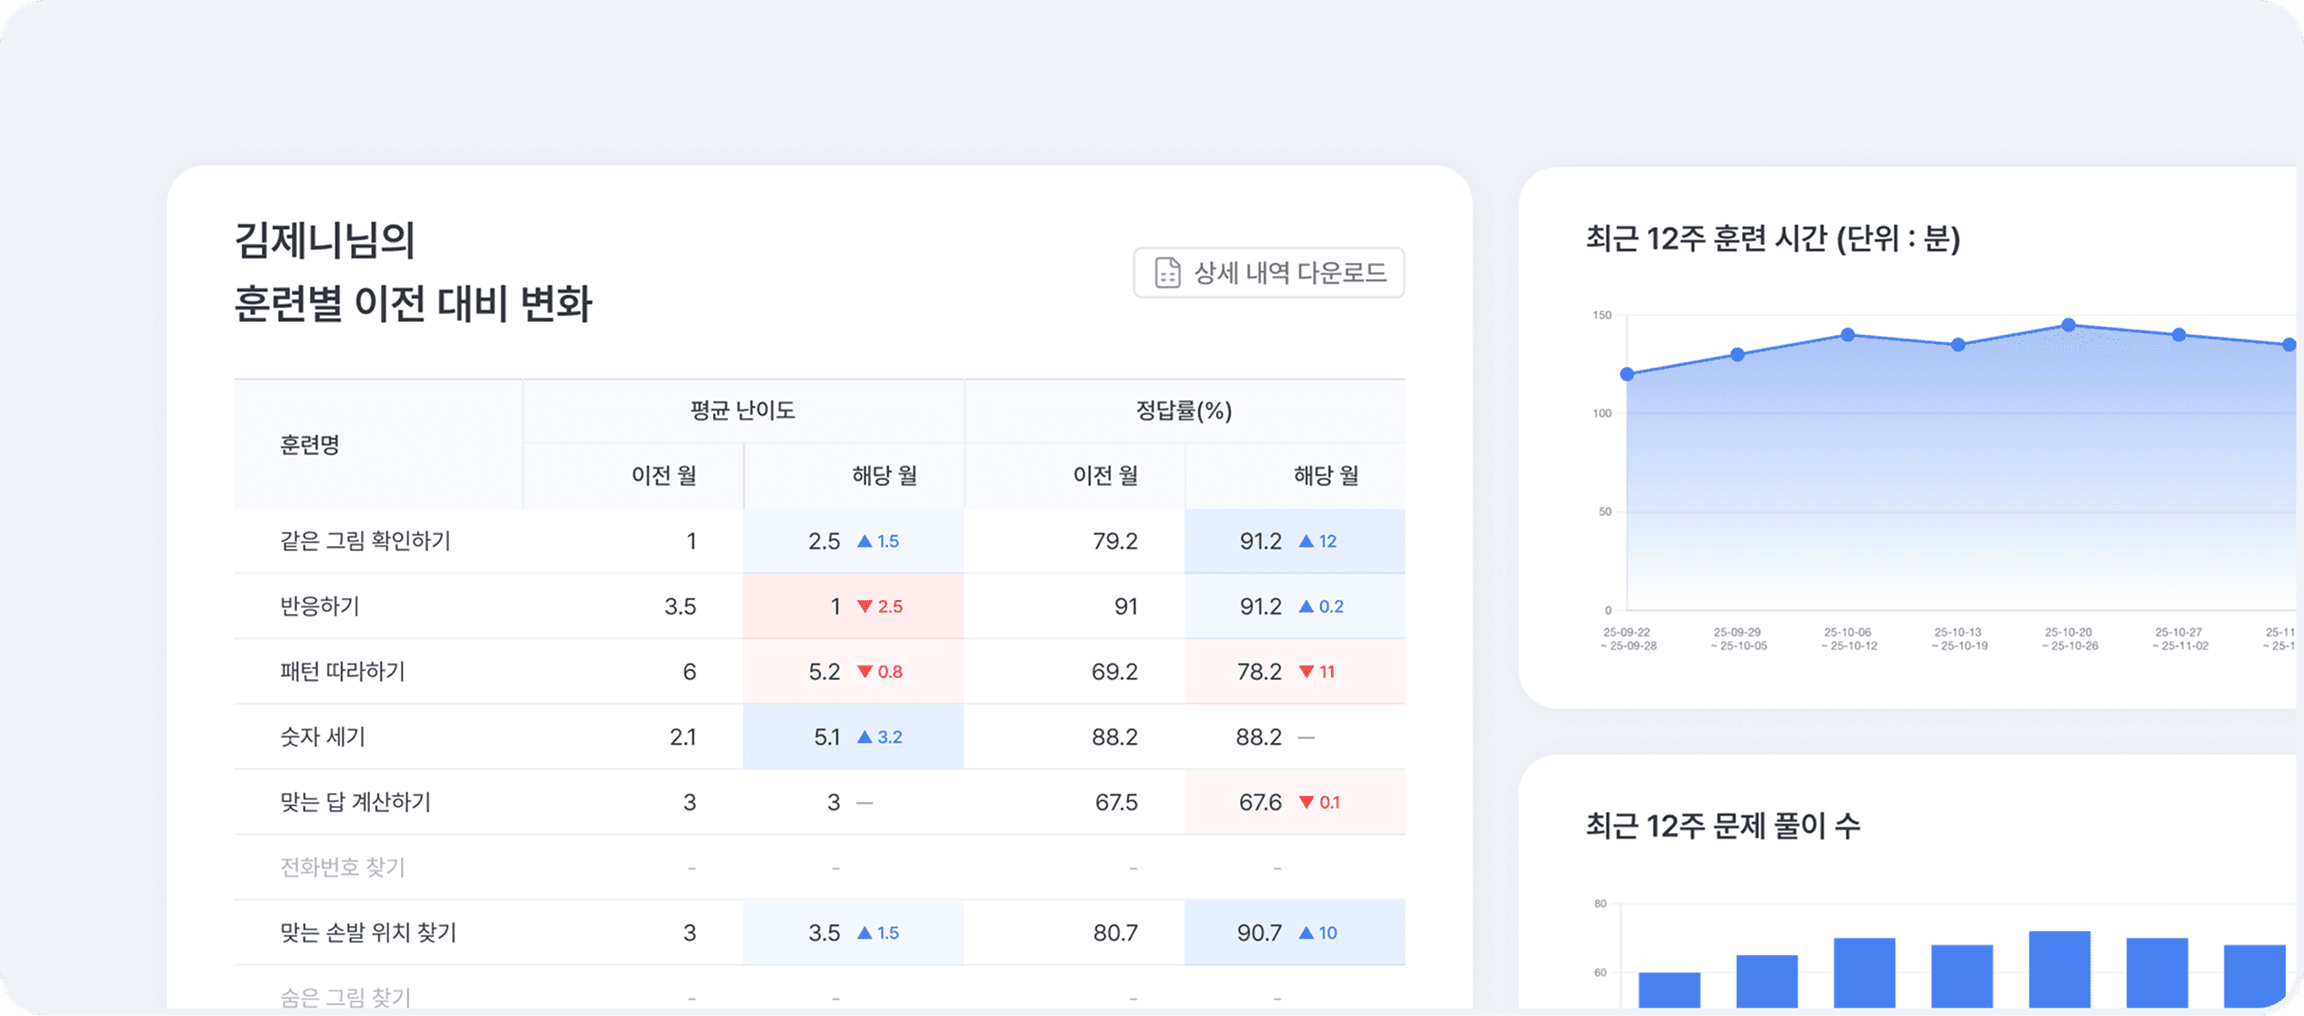This screenshot has height=1016, width=2304.
Task: Click the 25-09-22 ~ 25-09-28 axis label
Action: pyautogui.click(x=1627, y=639)
